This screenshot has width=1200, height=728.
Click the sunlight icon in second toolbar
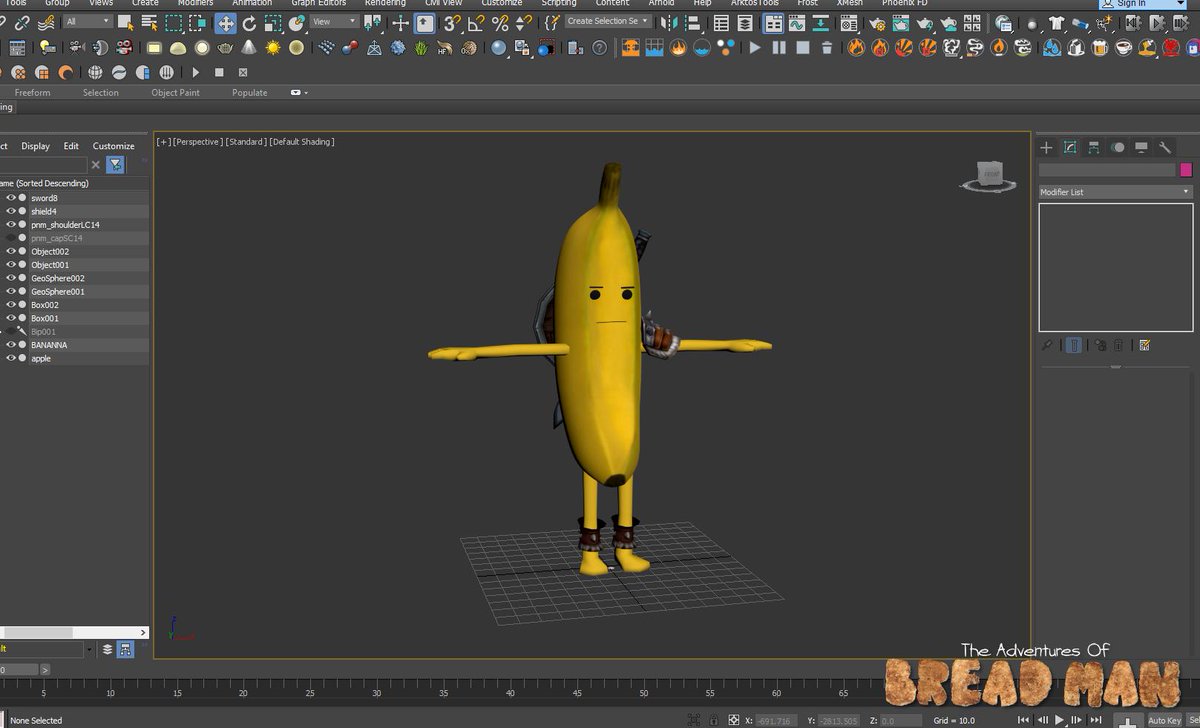pos(273,47)
